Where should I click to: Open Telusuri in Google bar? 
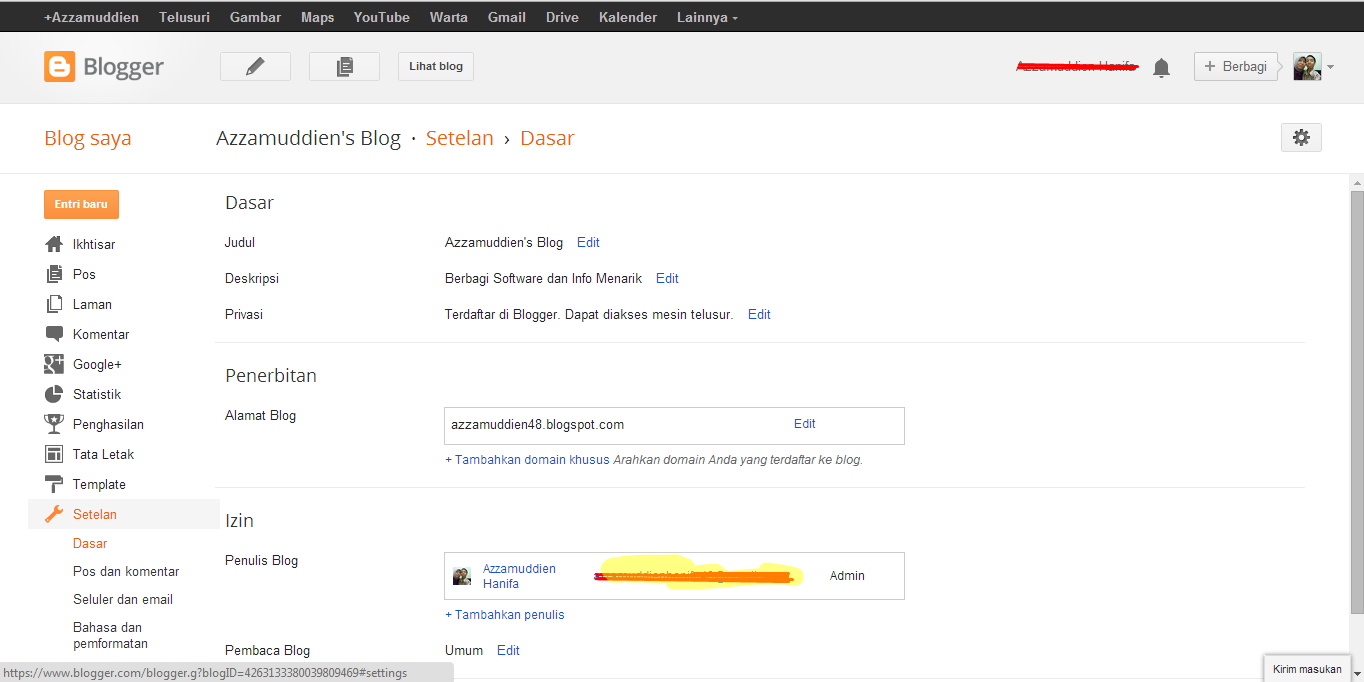click(x=184, y=17)
